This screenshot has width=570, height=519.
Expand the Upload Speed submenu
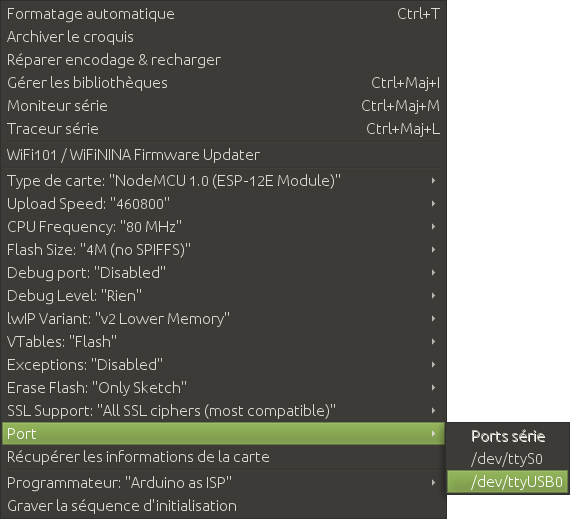tap(223, 204)
